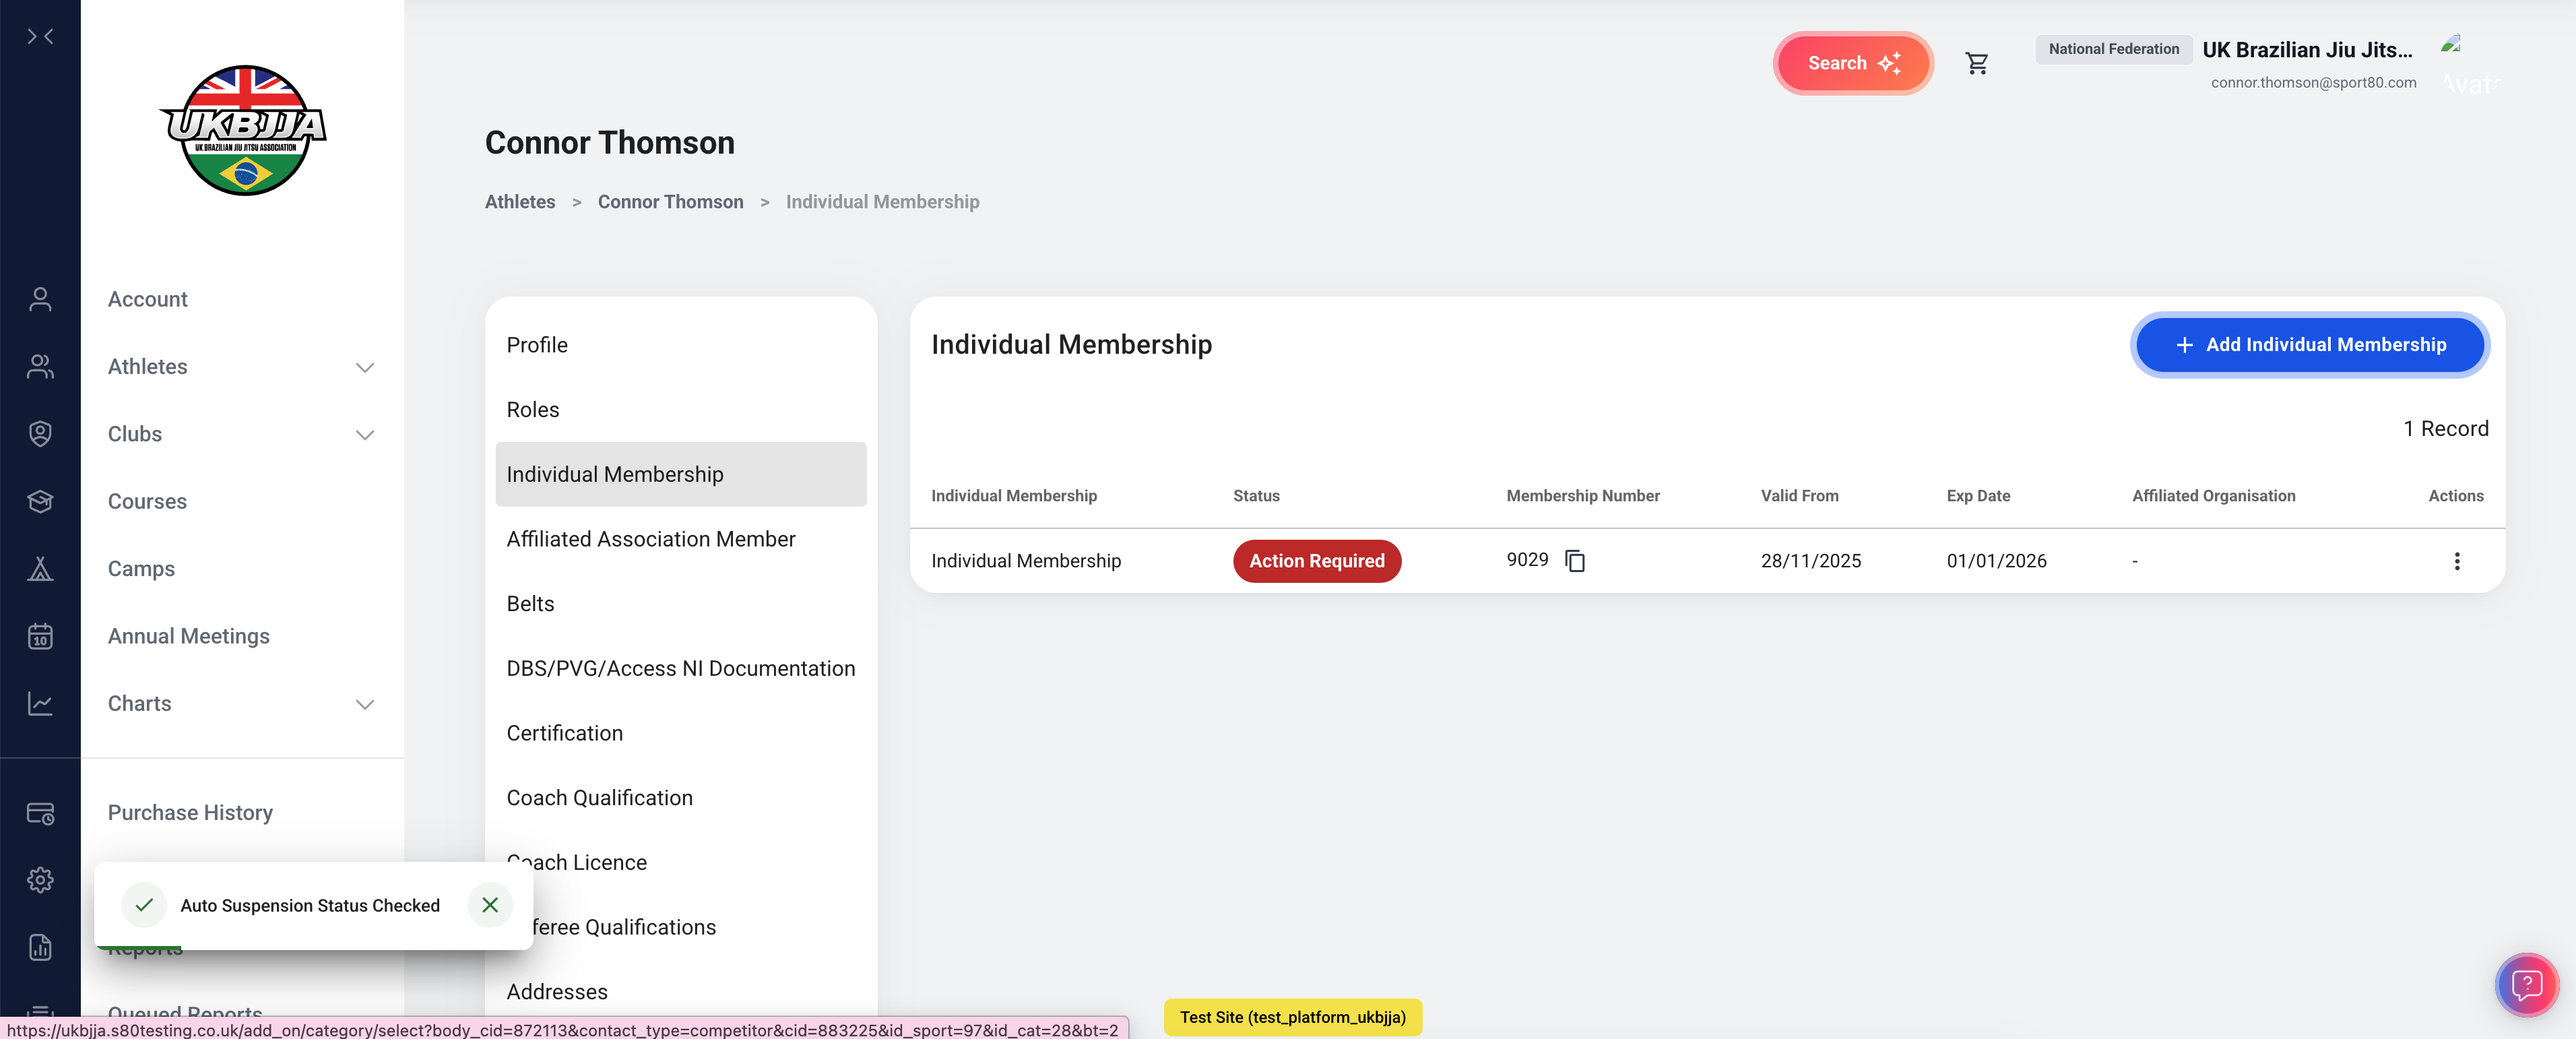
Task: Open the three-dot actions menu for membership row
Action: click(x=2456, y=561)
